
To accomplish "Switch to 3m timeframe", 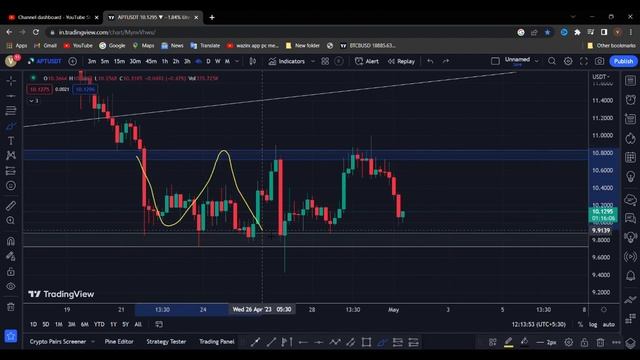I will [92, 61].
